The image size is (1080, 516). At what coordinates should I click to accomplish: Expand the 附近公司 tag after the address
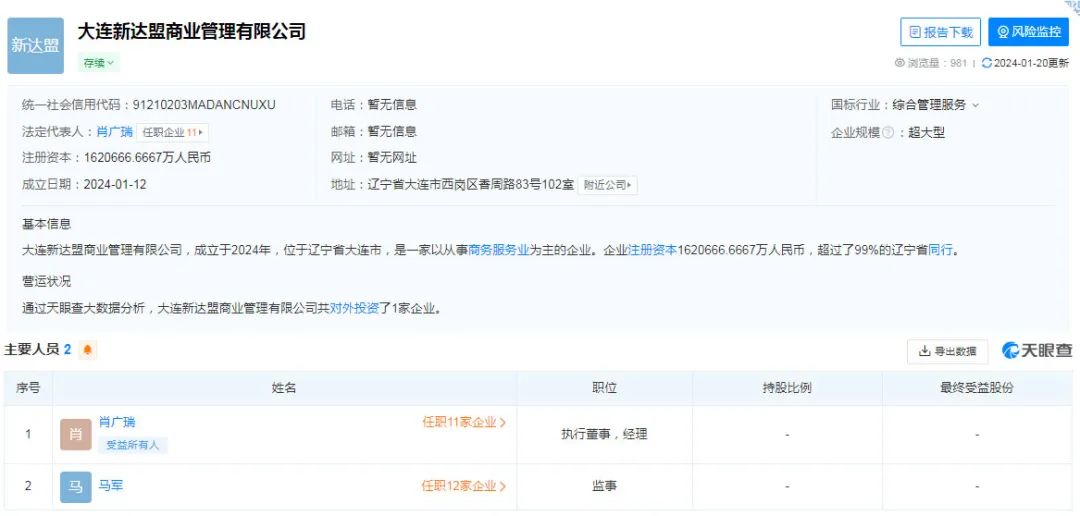[x=608, y=185]
